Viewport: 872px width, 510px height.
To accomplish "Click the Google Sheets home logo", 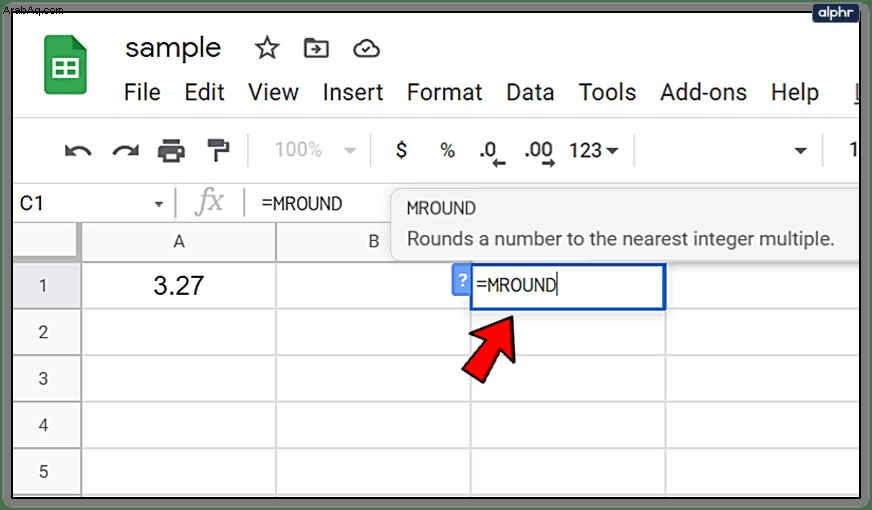I will point(66,65).
